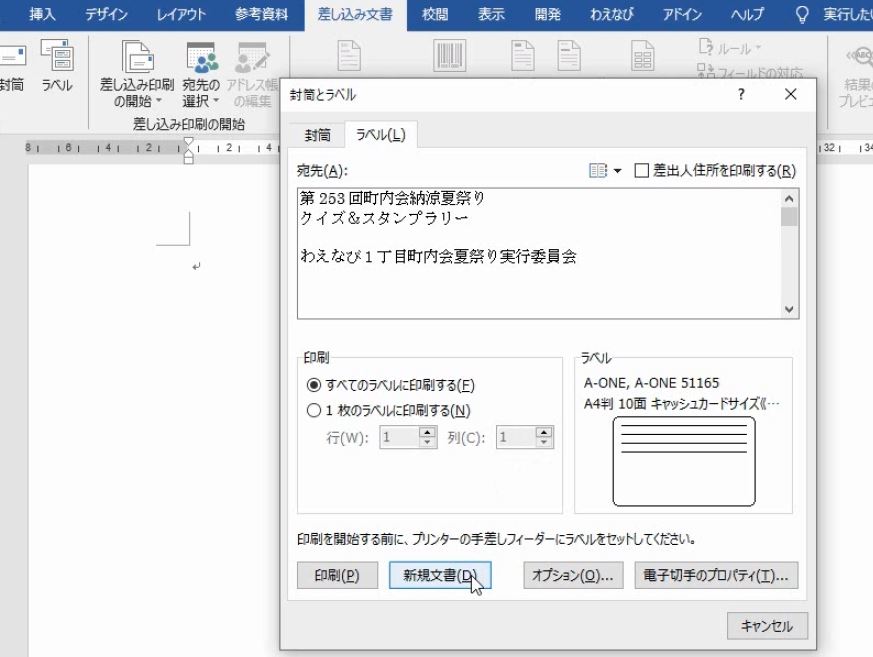Click the 新規文書 button
The image size is (873, 657).
pyautogui.click(x=439, y=575)
